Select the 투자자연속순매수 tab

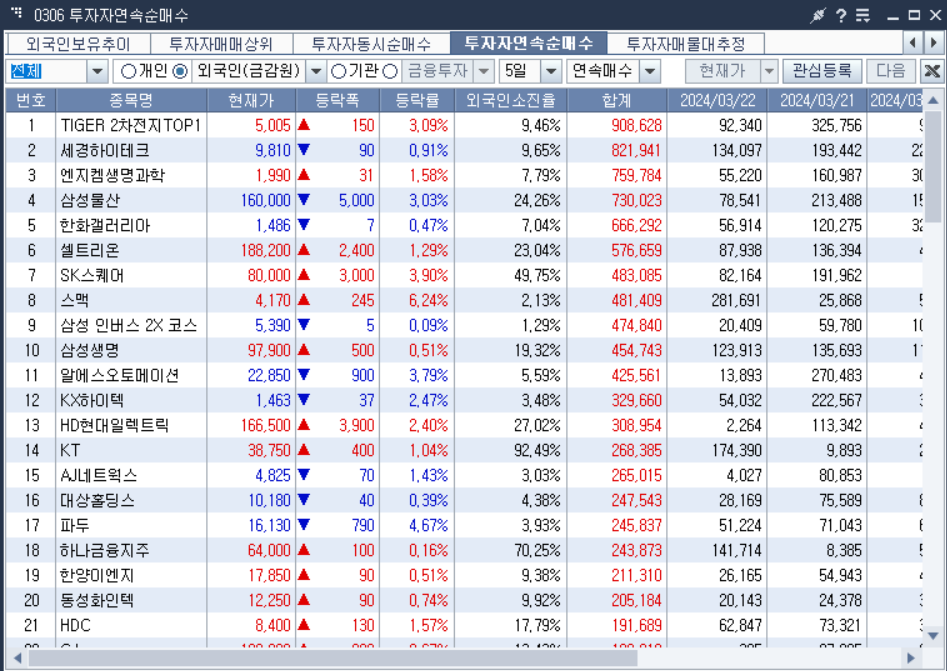pos(528,43)
